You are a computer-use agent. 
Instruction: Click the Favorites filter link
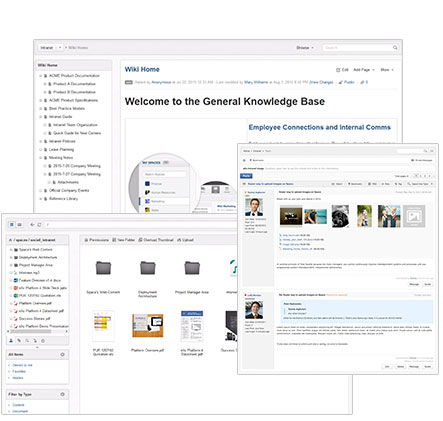(19, 371)
